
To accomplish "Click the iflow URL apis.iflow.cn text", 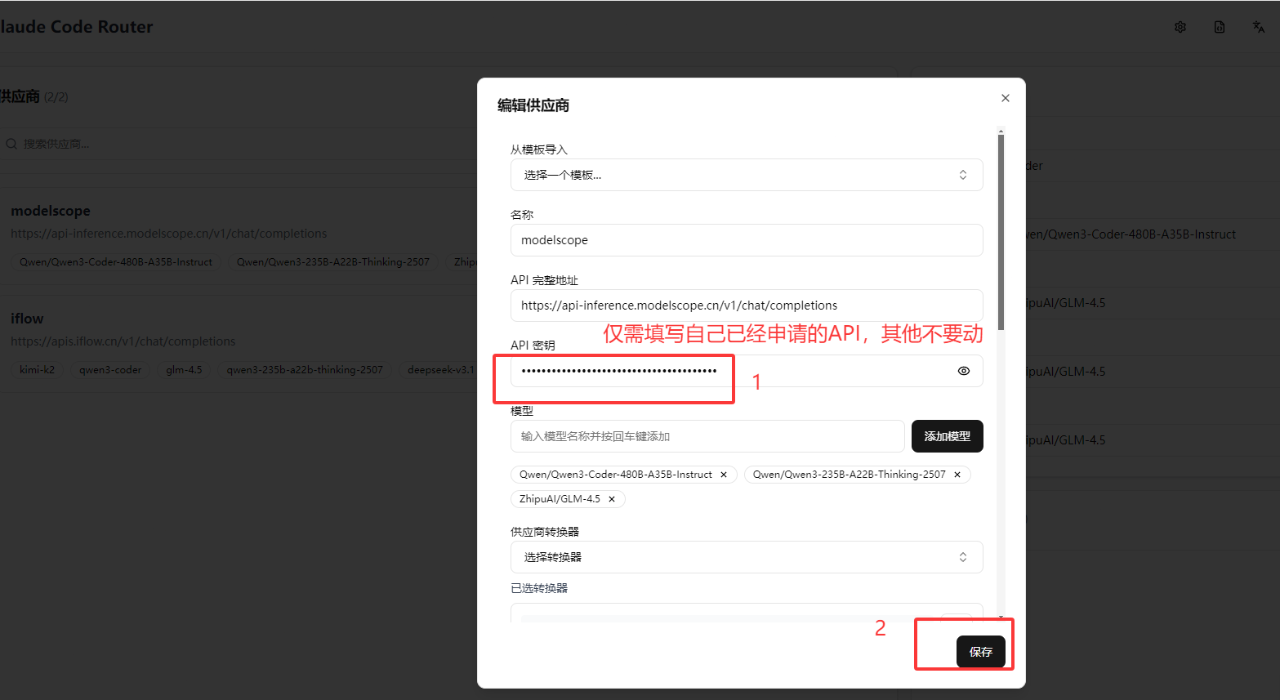I will pyautogui.click(x=123, y=341).
